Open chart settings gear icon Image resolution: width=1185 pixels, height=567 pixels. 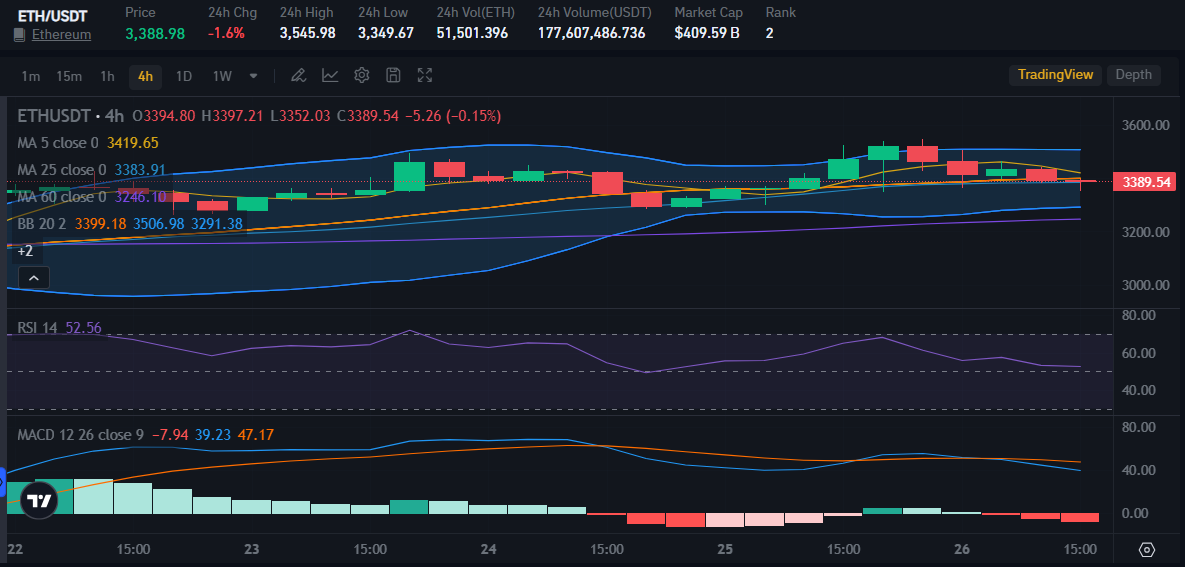[x=361, y=75]
